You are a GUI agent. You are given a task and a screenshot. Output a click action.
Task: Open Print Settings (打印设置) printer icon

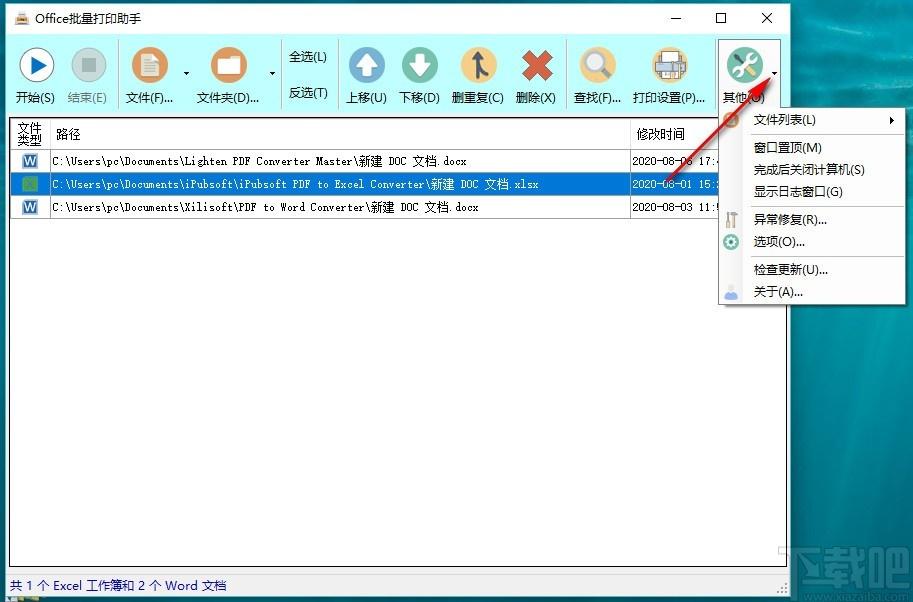[x=669, y=65]
